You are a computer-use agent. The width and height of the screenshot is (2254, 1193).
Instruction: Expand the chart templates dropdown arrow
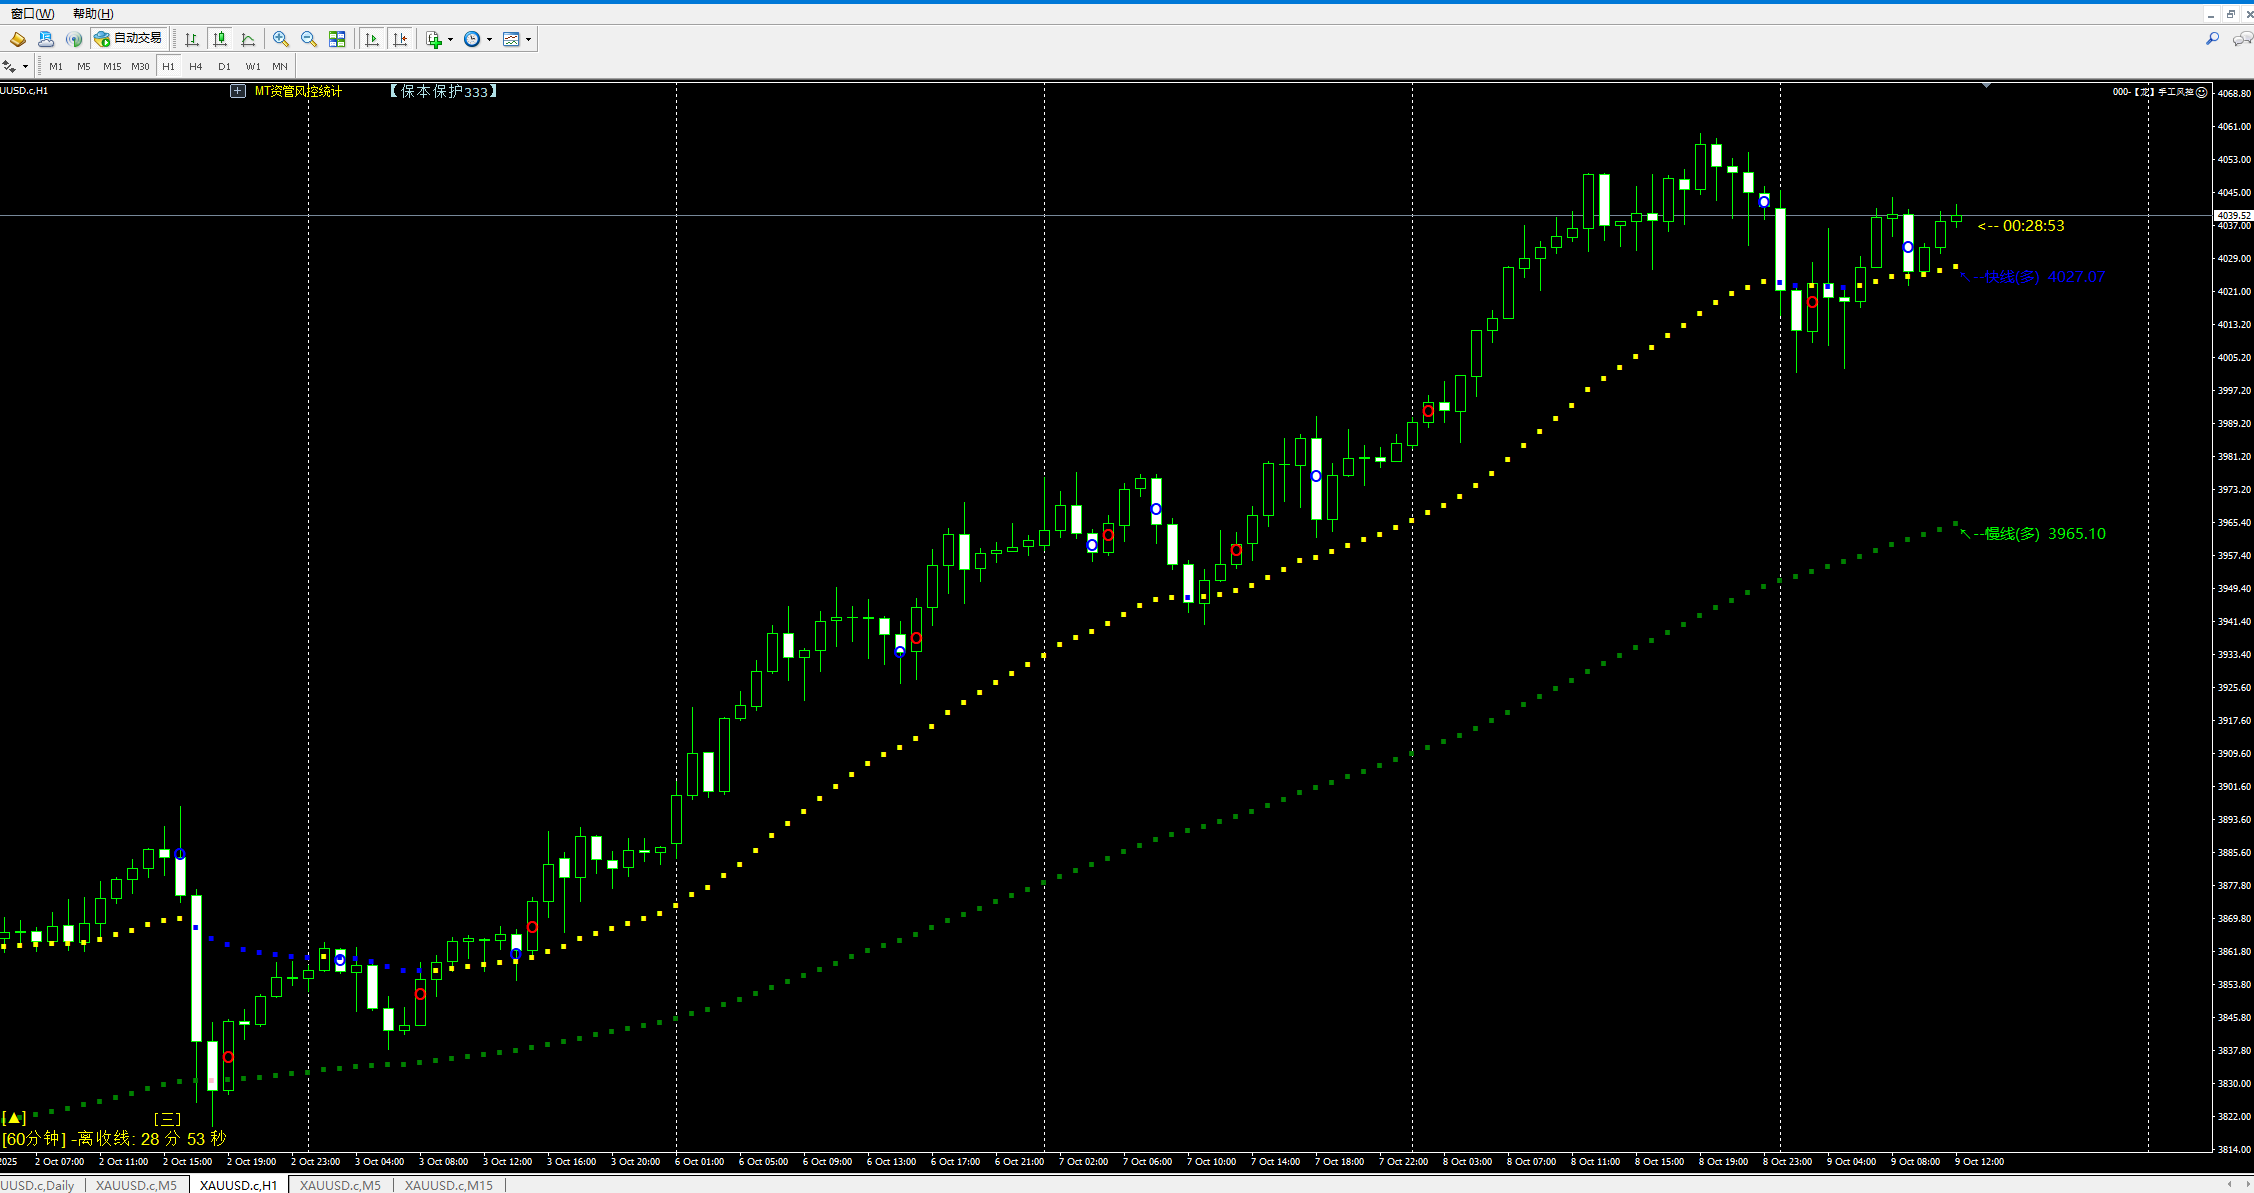click(528, 40)
